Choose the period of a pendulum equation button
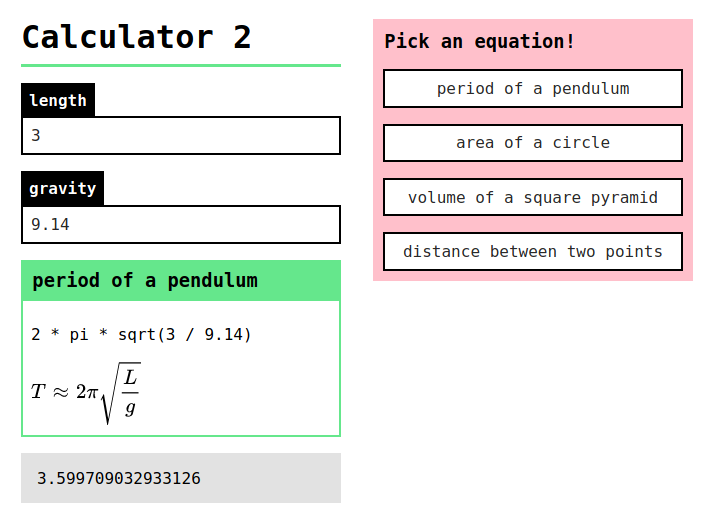The image size is (712, 525). coord(533,89)
